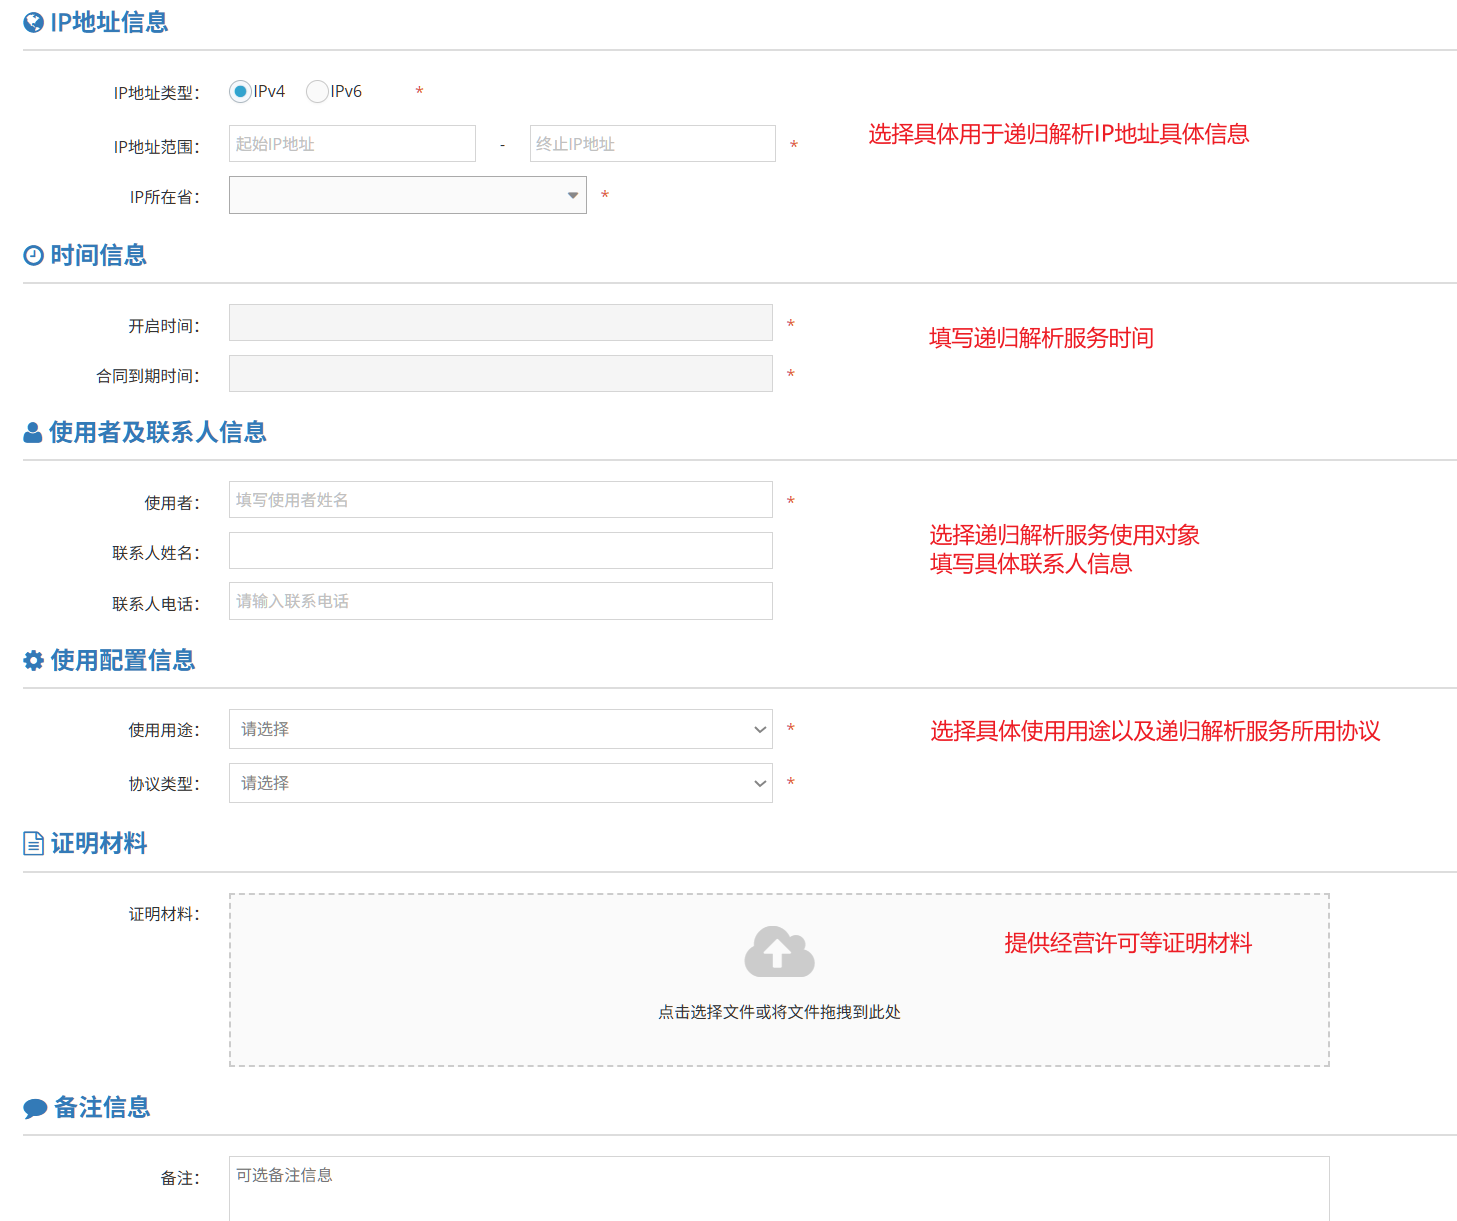The image size is (1457, 1221).
Task: Focus the 终止IP地址 input field
Action: [x=652, y=144]
